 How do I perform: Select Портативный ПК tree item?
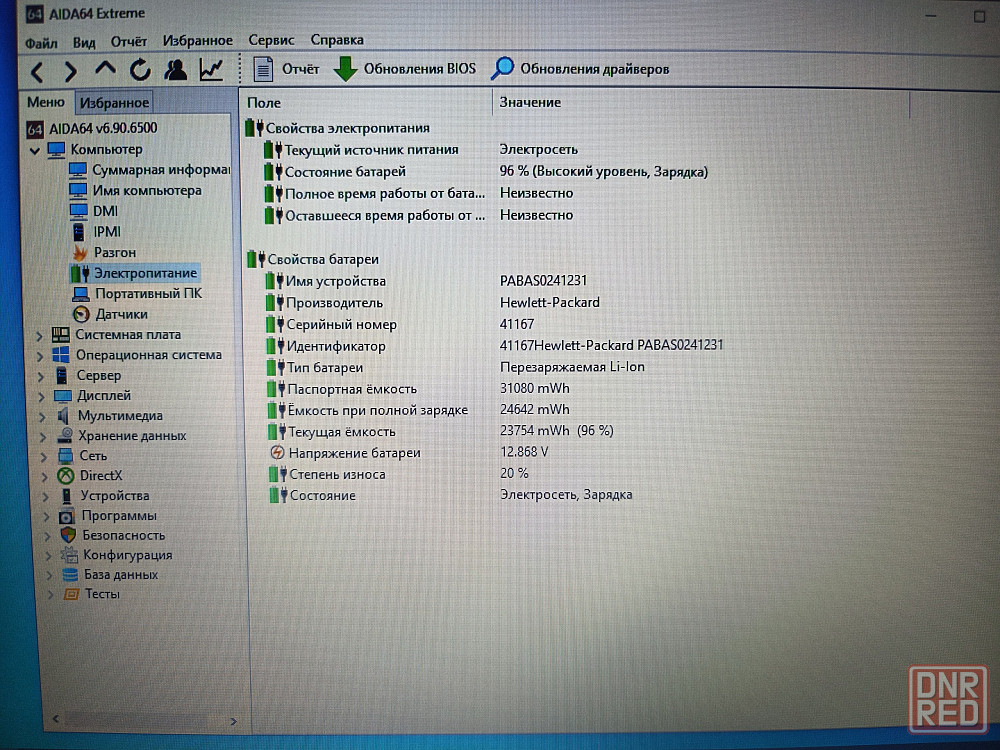[x=147, y=293]
